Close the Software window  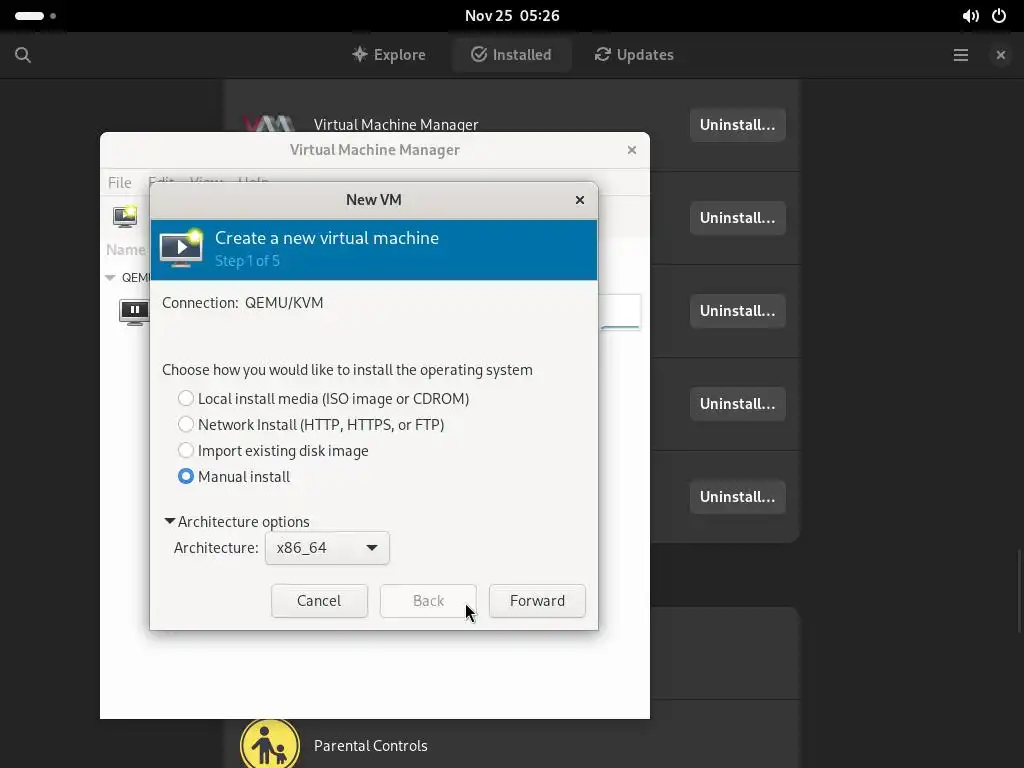[1000, 55]
